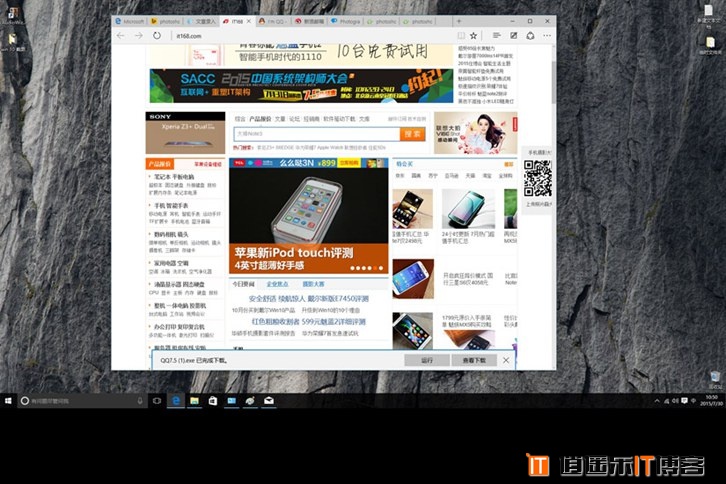Select the 产品报价 search category
The width and height of the screenshot is (726, 484).
260,119
